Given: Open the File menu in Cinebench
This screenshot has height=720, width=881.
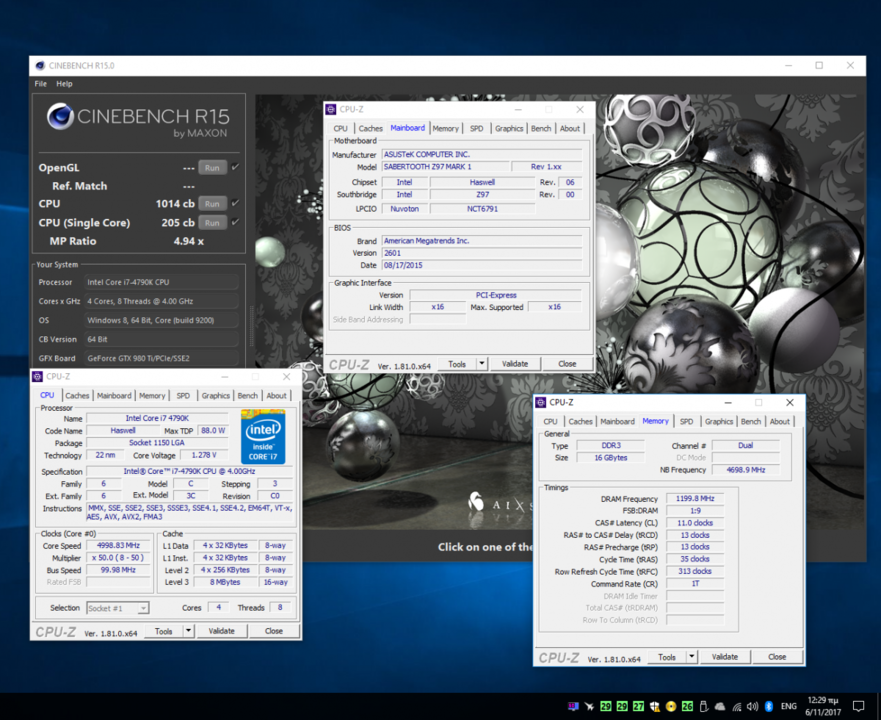Looking at the screenshot, I should [x=40, y=84].
